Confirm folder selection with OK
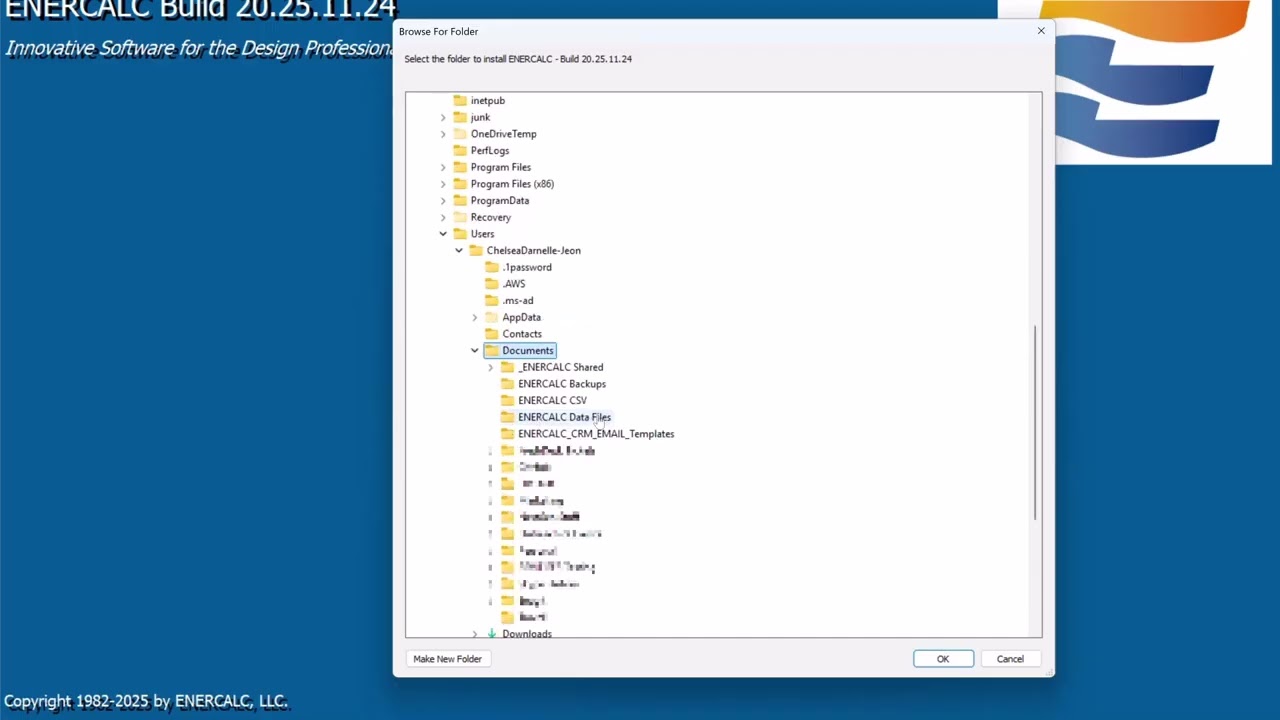 coord(943,659)
